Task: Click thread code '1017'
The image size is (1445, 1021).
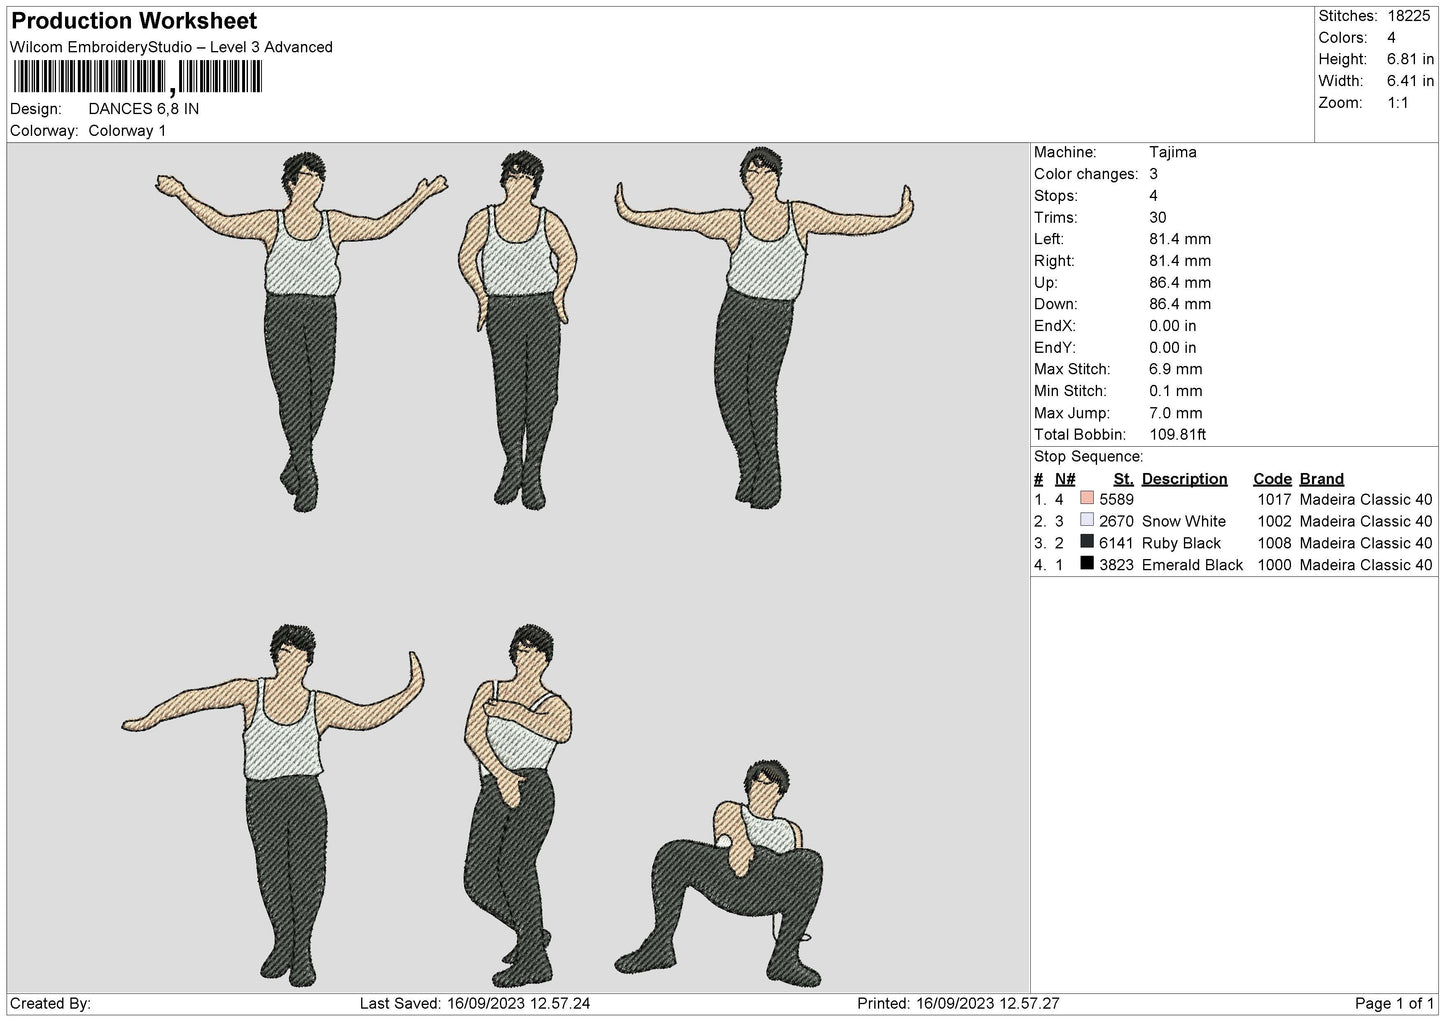Action: [1274, 499]
